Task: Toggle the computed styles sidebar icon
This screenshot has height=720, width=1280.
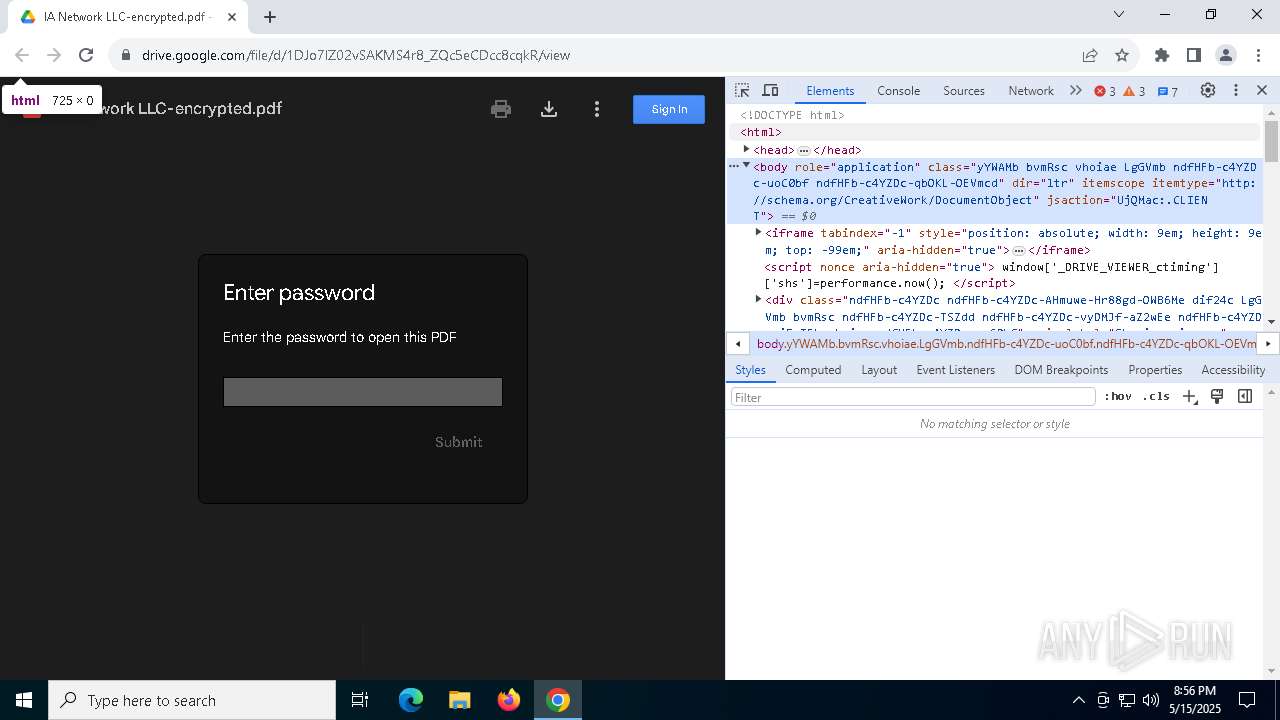Action: pos(1245,397)
